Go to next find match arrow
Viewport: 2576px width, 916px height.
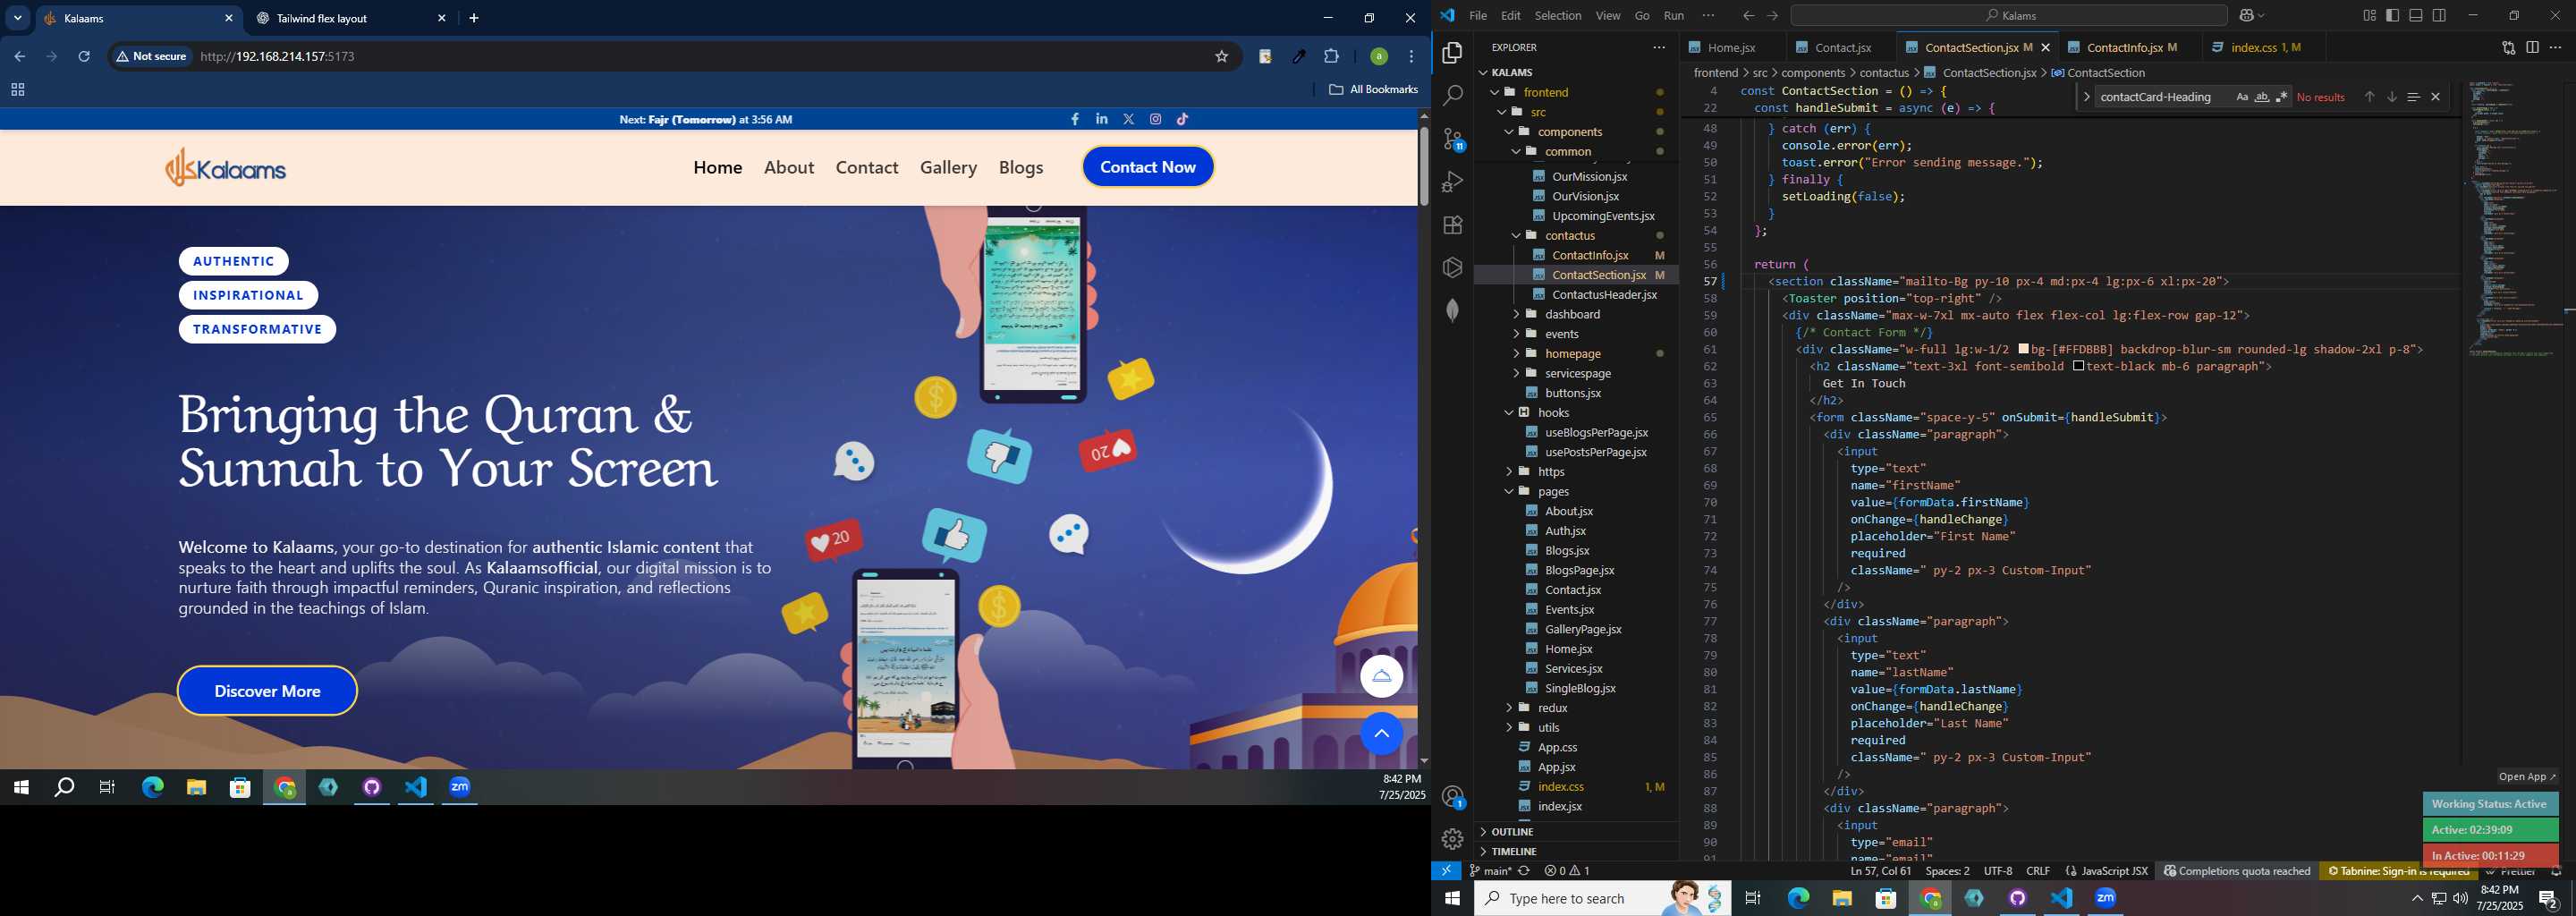coord(2392,97)
